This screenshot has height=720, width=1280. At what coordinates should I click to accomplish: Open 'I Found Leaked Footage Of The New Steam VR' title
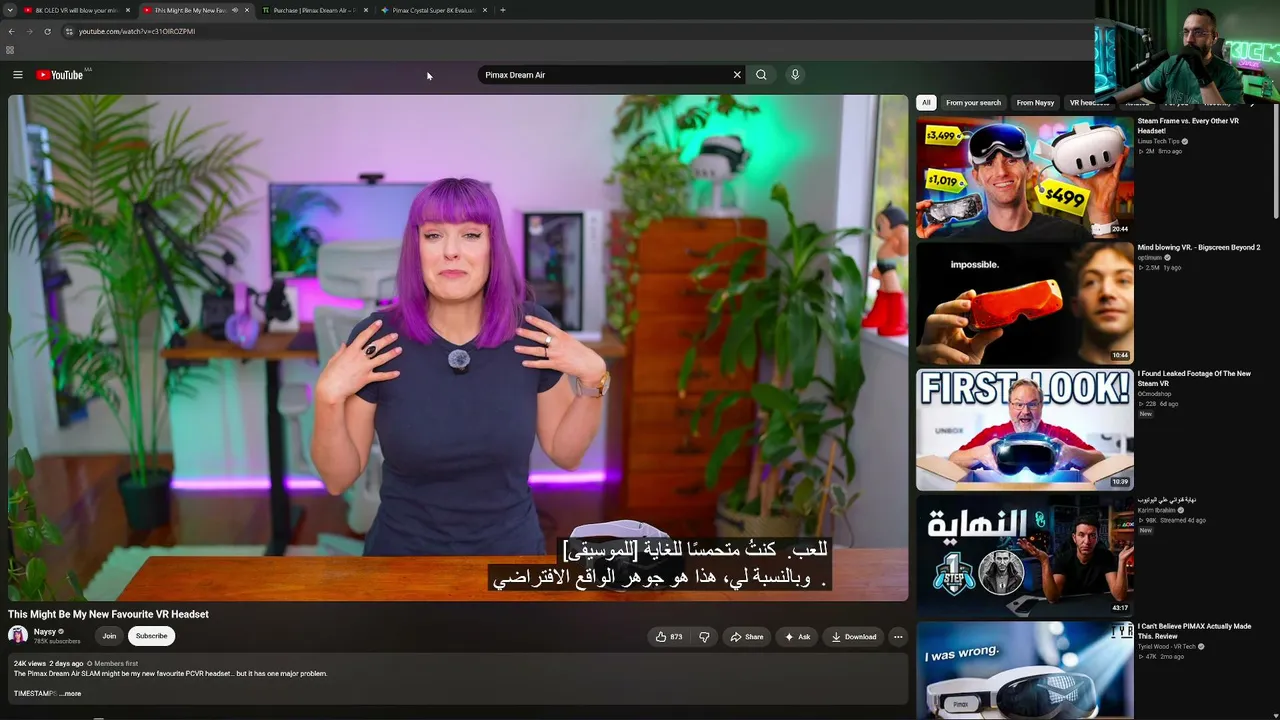[x=1194, y=378]
